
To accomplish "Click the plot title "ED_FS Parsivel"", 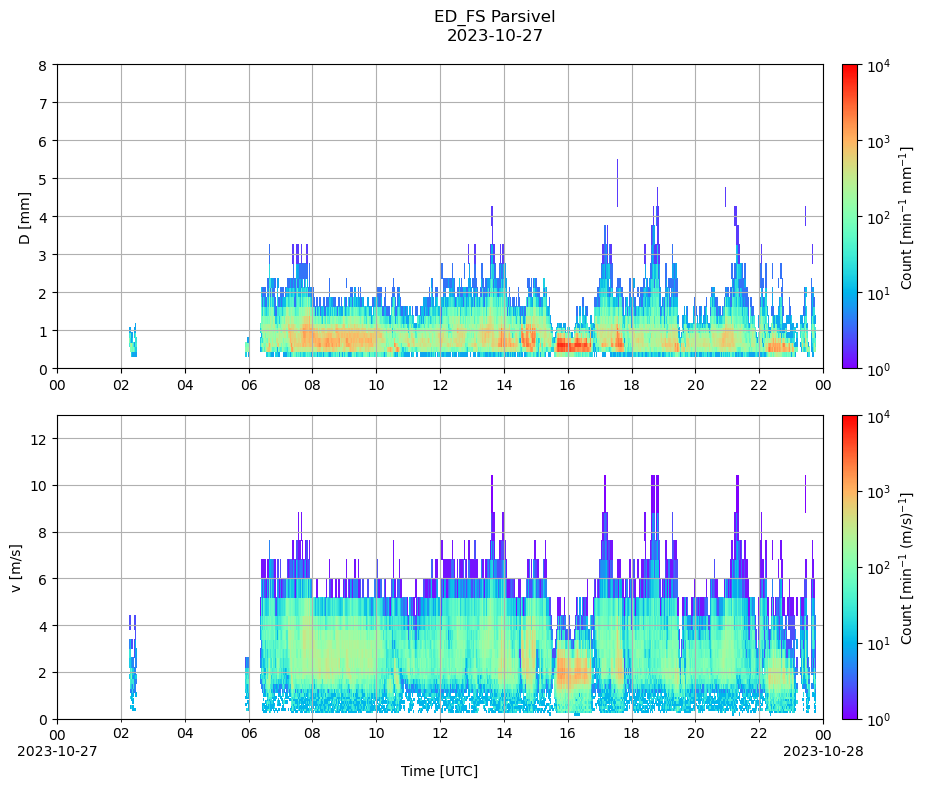I will pyautogui.click(x=494, y=17).
